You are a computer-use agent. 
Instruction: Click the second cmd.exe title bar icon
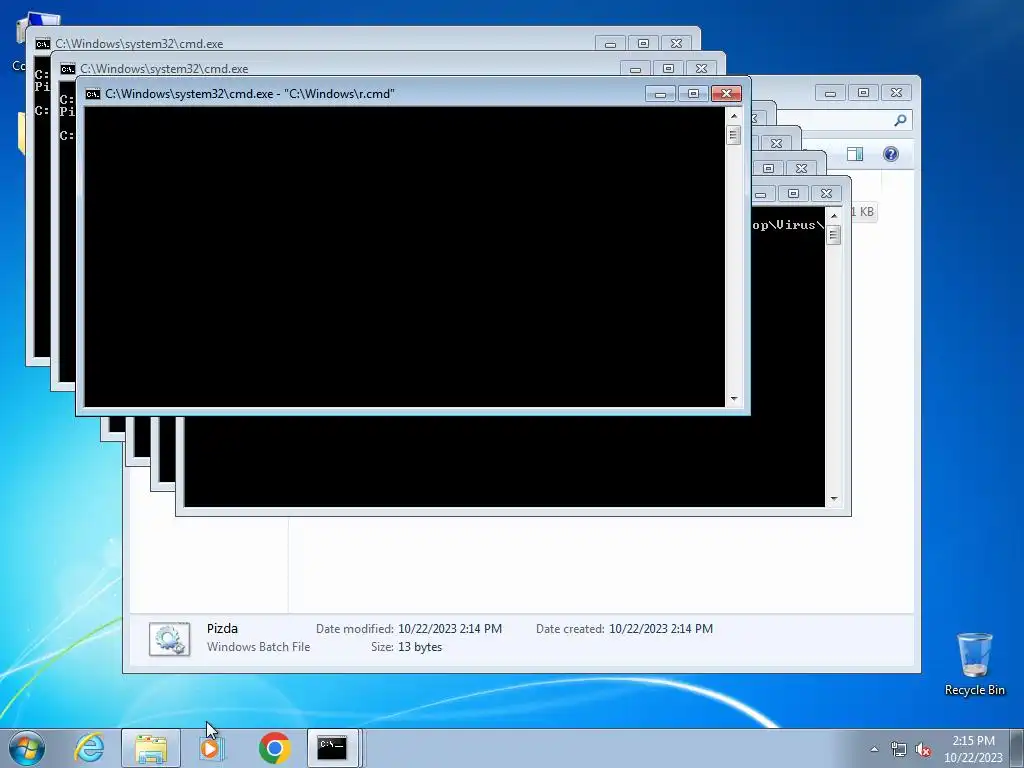[x=68, y=69]
